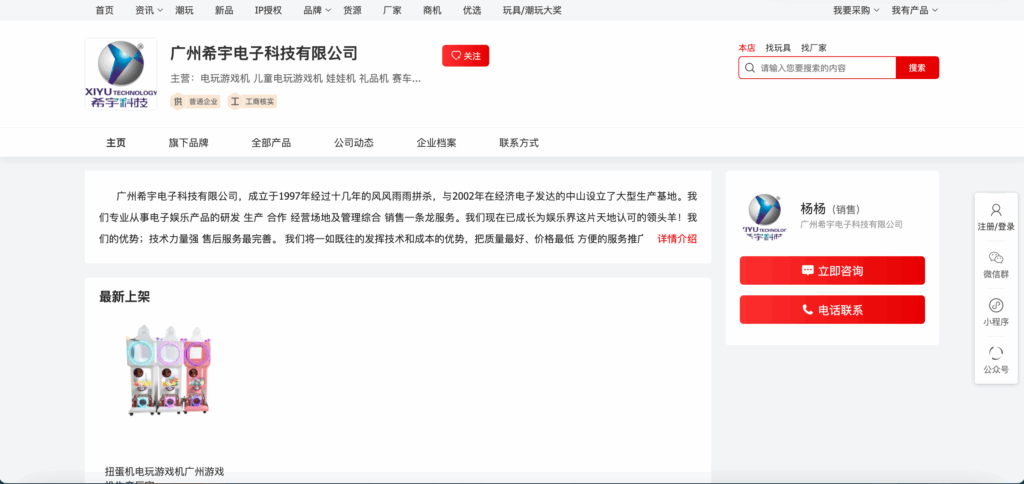1024x484 pixels.
Task: Open IP授权 in top navigation
Action: (268, 10)
